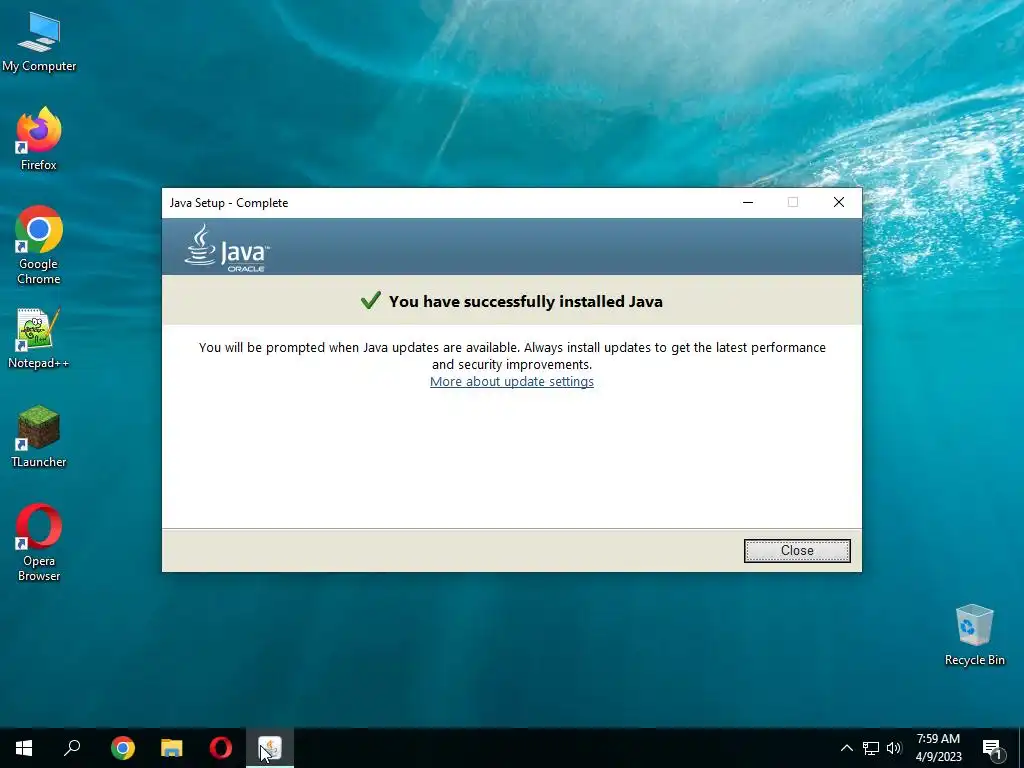Open Chrome from the taskbar

[x=123, y=748]
